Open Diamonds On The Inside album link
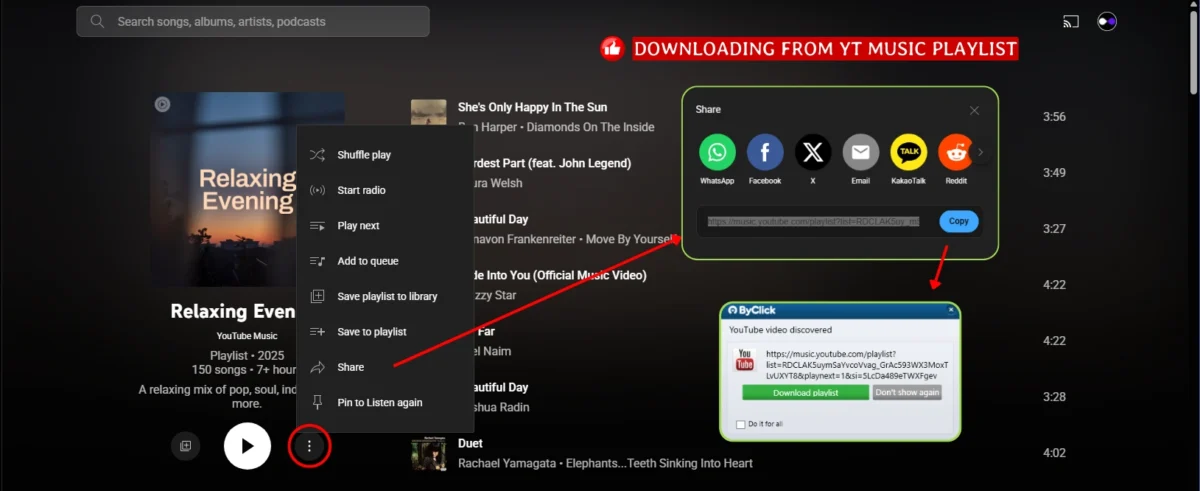The height and width of the screenshot is (491, 1200). pyautogui.click(x=590, y=127)
